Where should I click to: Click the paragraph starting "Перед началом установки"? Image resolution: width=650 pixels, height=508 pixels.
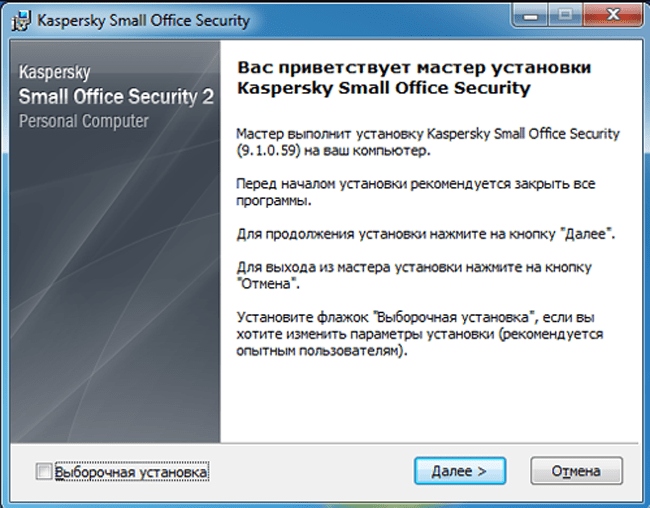(407, 192)
